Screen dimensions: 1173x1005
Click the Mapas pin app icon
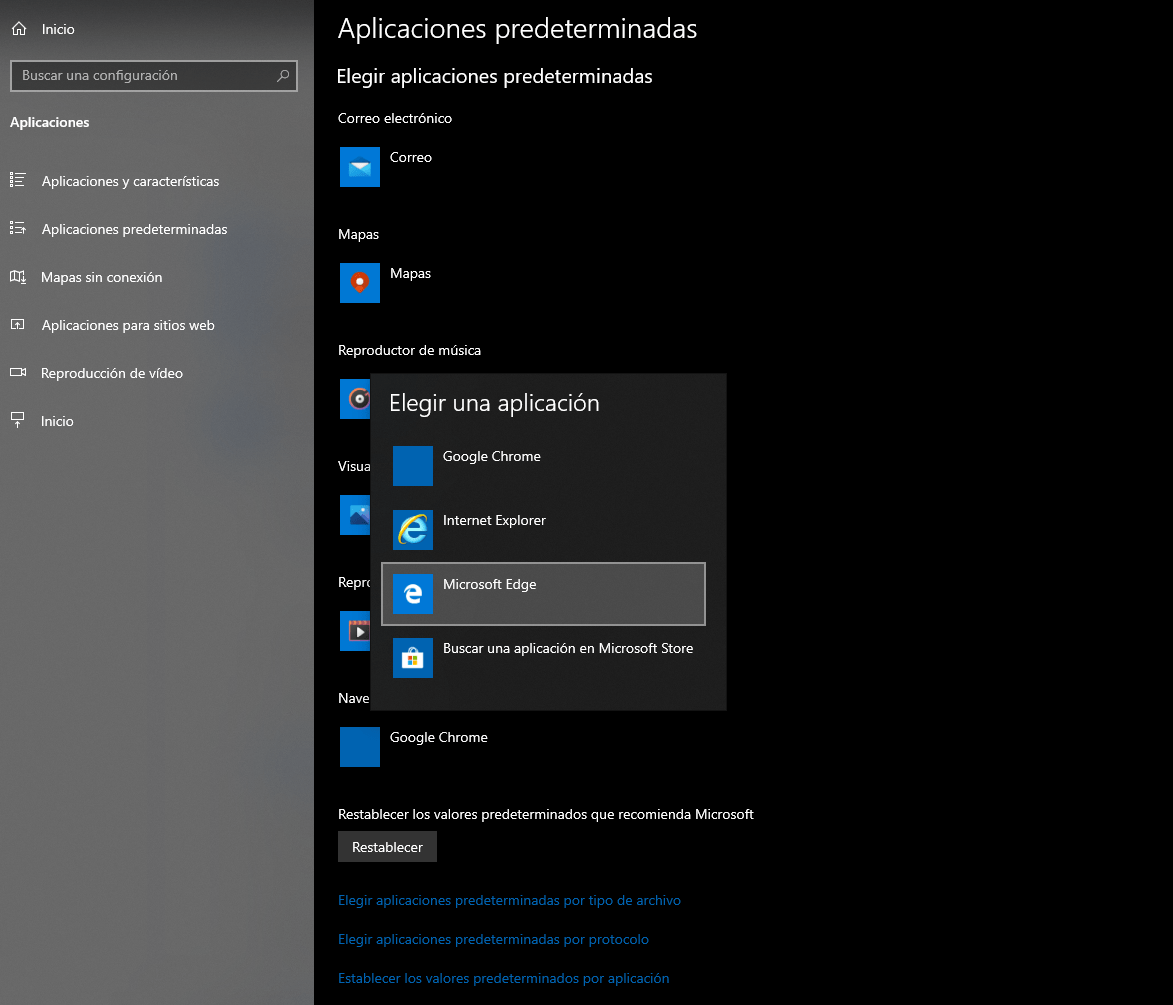(360, 282)
